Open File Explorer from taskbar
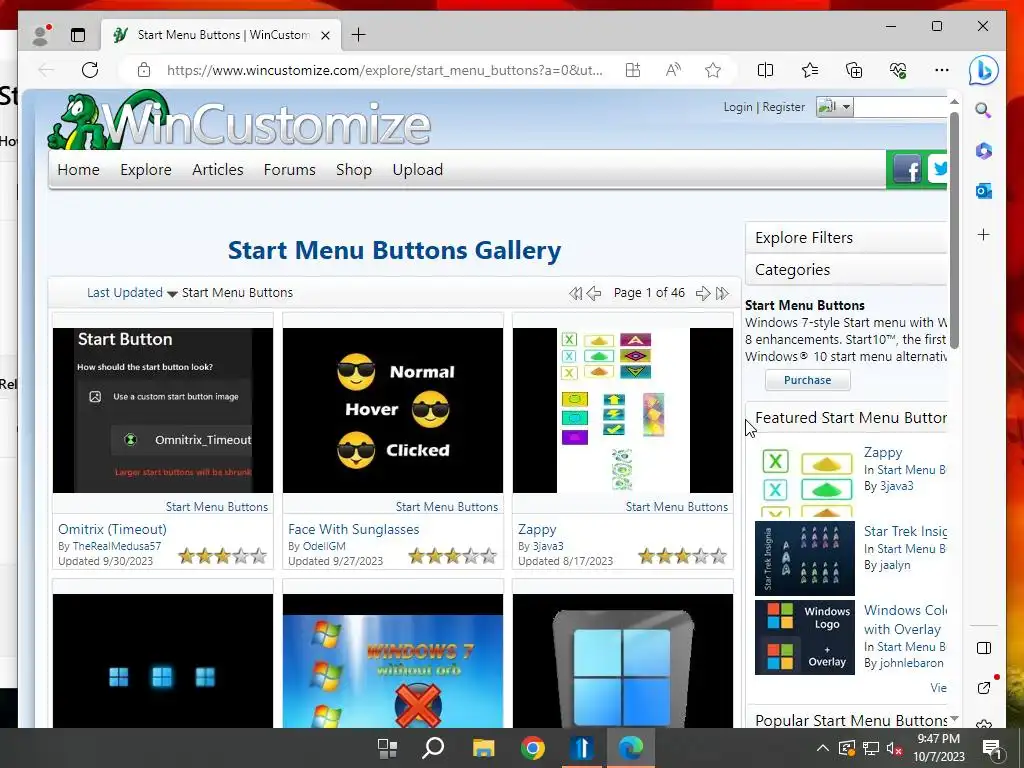This screenshot has width=1024, height=768. [x=483, y=748]
